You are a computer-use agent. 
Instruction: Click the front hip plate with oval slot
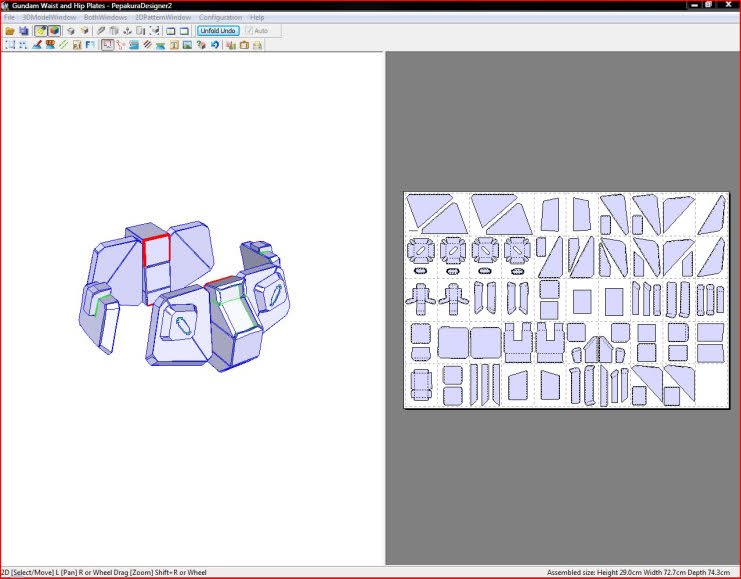181,326
